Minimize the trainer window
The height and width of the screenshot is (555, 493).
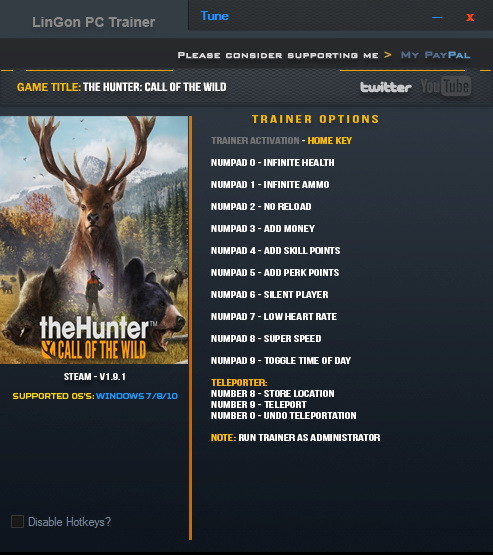pos(437,17)
